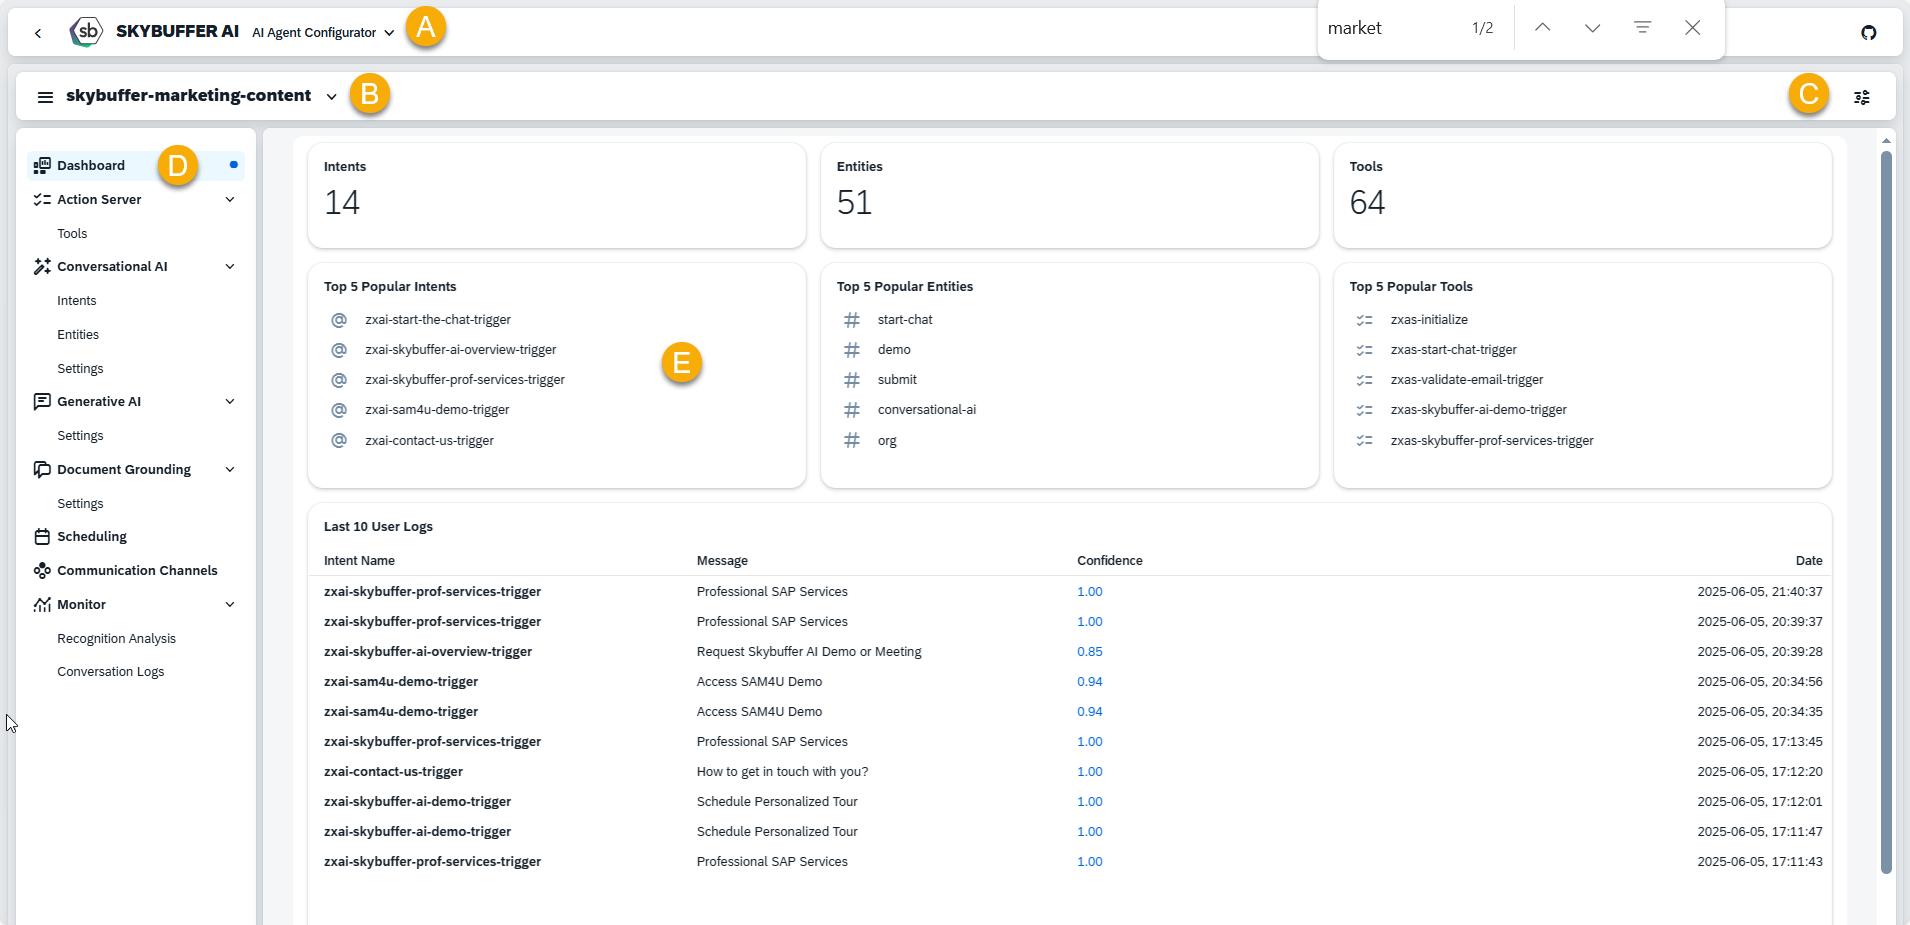This screenshot has width=1910, height=925.
Task: Open Scheduling in the sidebar
Action: coord(92,537)
